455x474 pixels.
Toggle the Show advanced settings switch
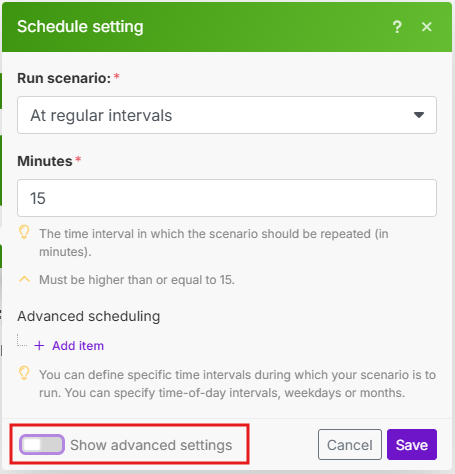42,445
